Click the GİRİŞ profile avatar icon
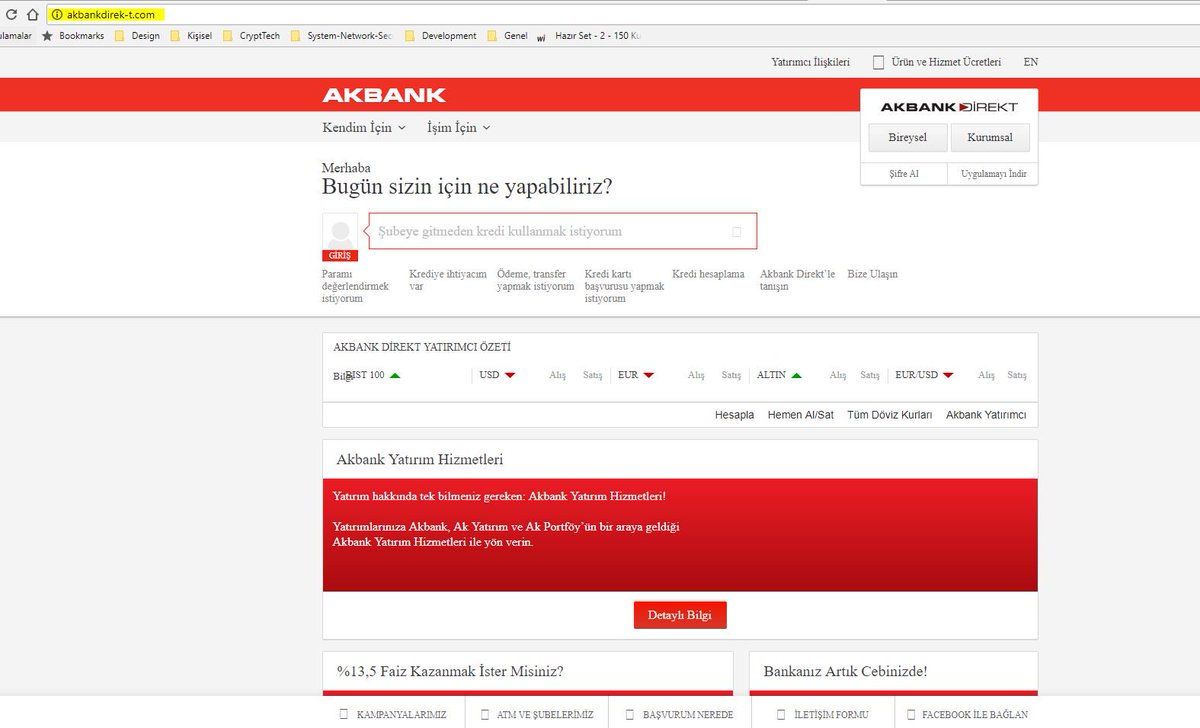The image size is (1200, 728). (x=339, y=231)
